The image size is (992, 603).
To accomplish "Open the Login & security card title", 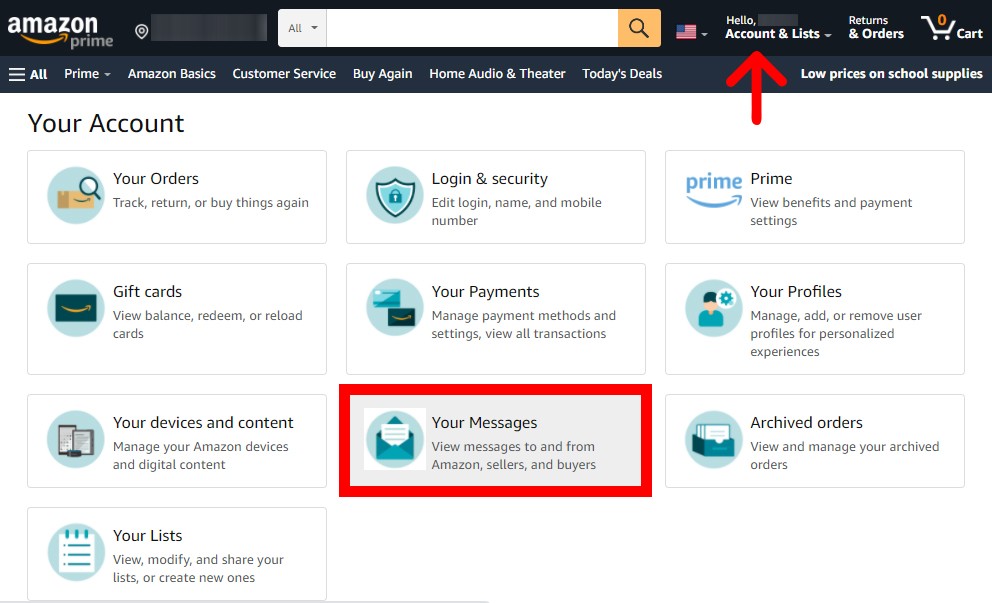I will coord(490,179).
